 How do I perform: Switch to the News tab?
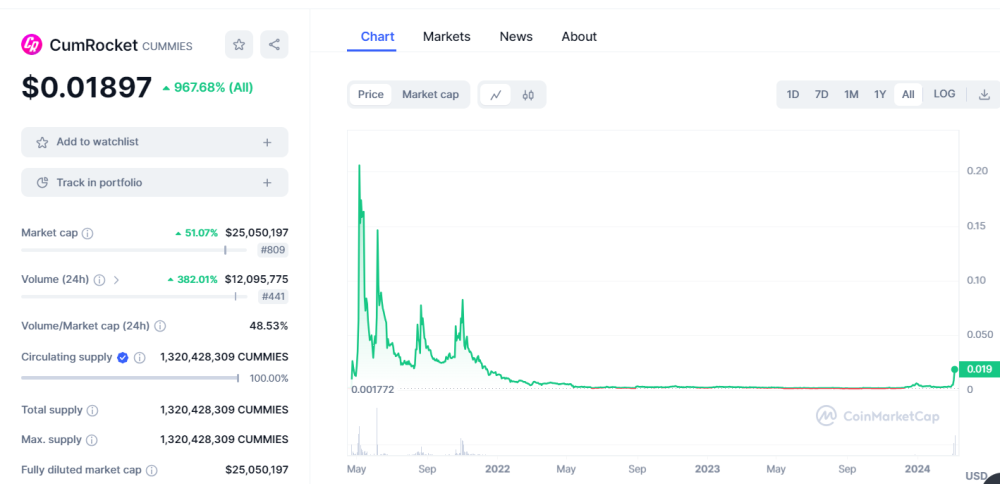click(516, 37)
